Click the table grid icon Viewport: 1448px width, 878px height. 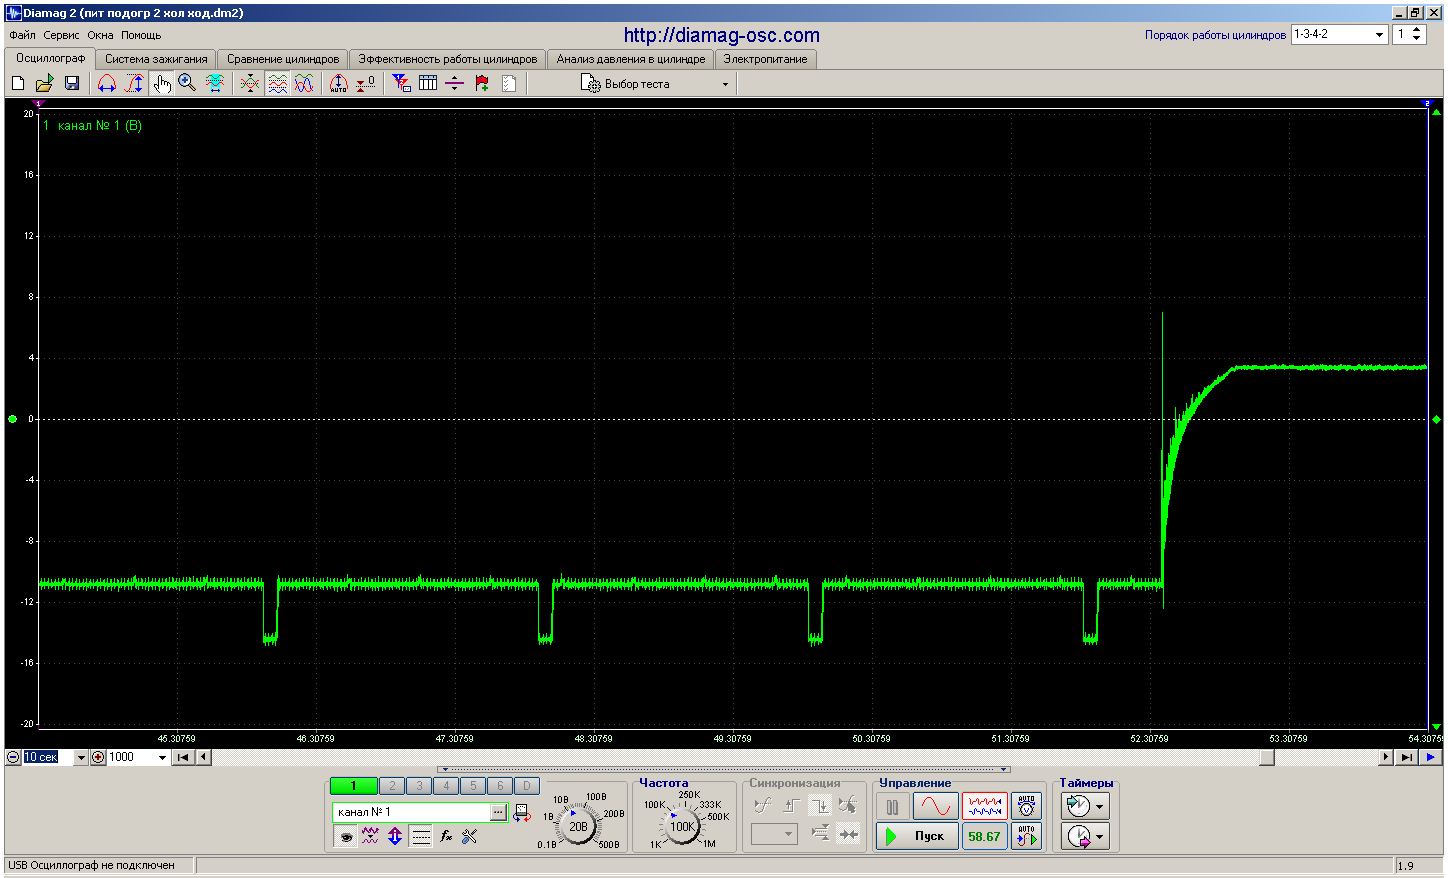(x=428, y=84)
